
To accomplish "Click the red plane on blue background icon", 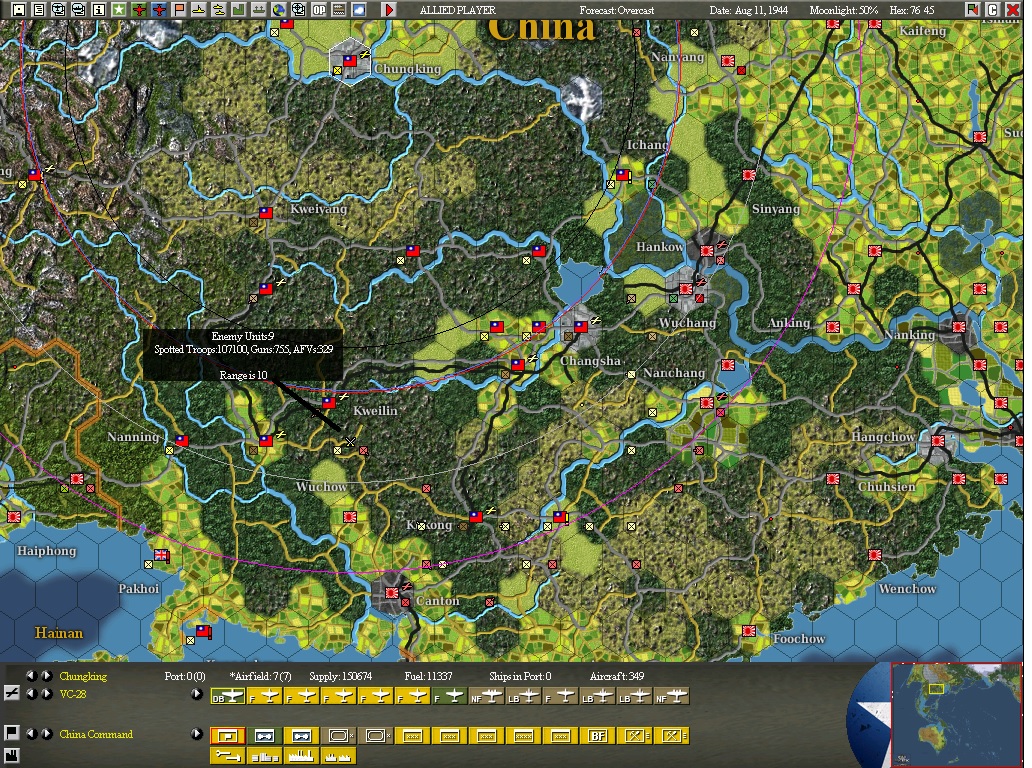I will tap(159, 10).
